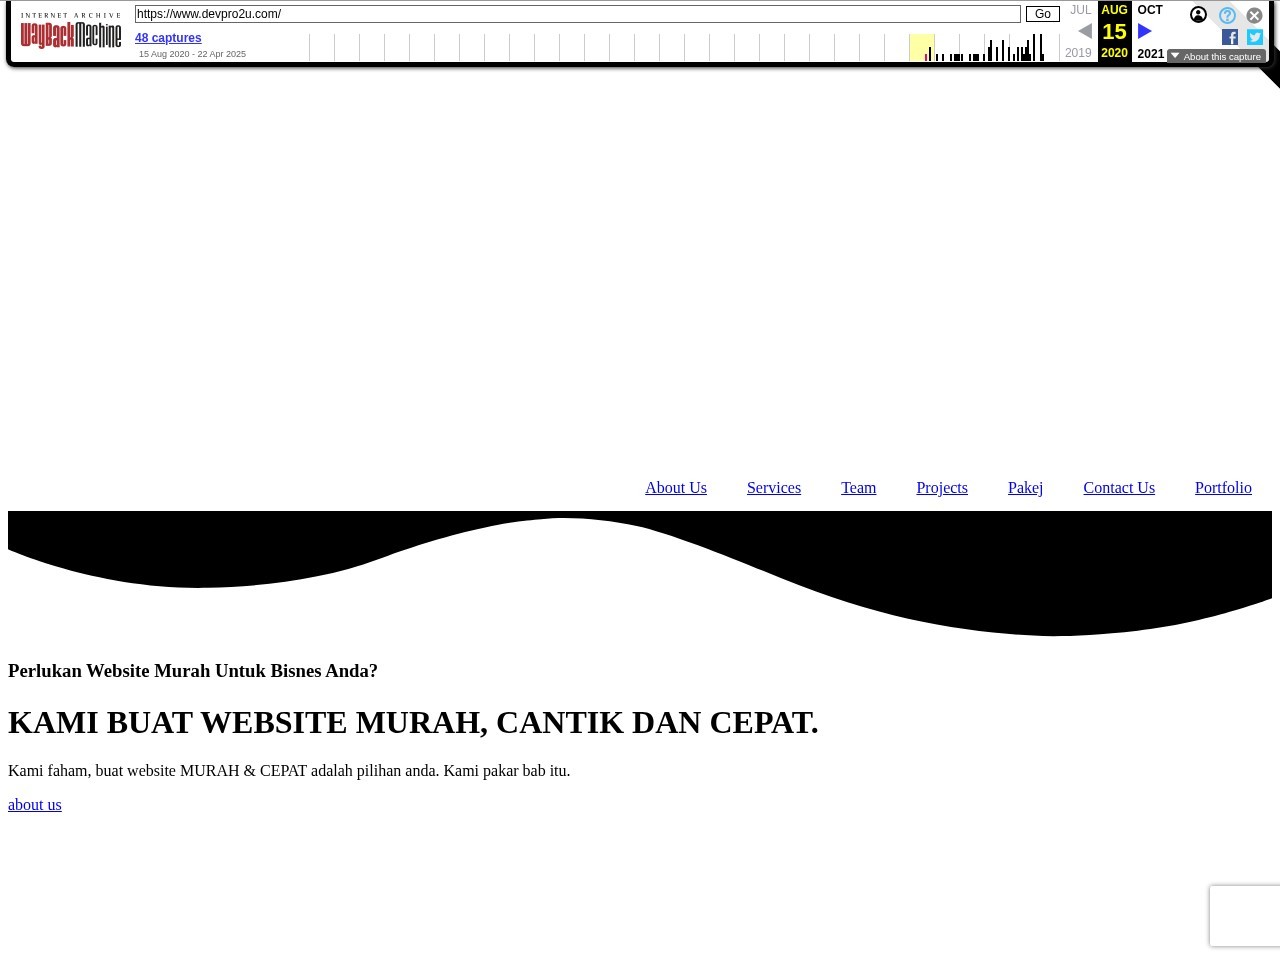Click the lowercase about us link
The height and width of the screenshot is (960, 1280).
pyautogui.click(x=35, y=805)
